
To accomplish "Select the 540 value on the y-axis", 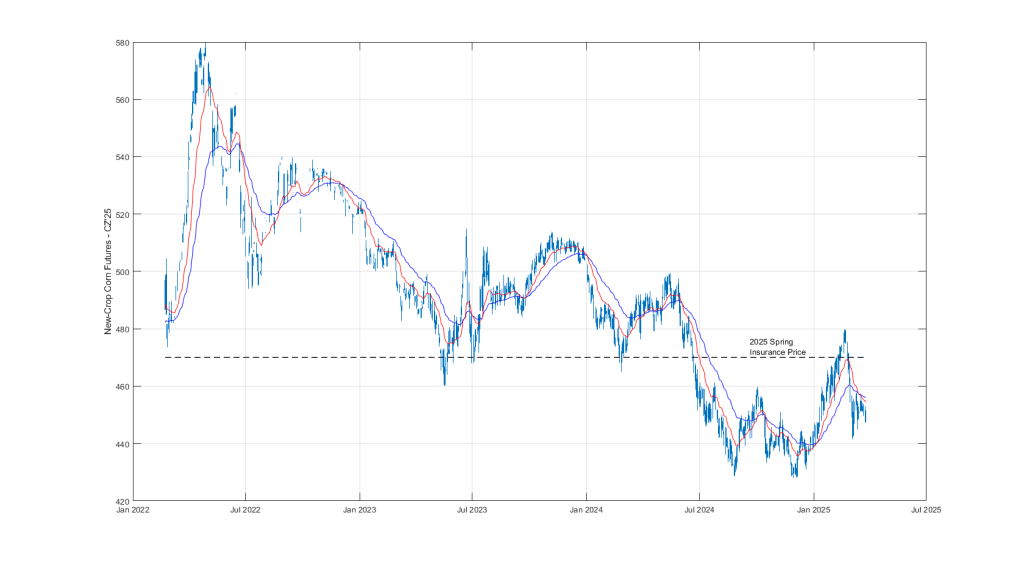I will (x=122, y=158).
